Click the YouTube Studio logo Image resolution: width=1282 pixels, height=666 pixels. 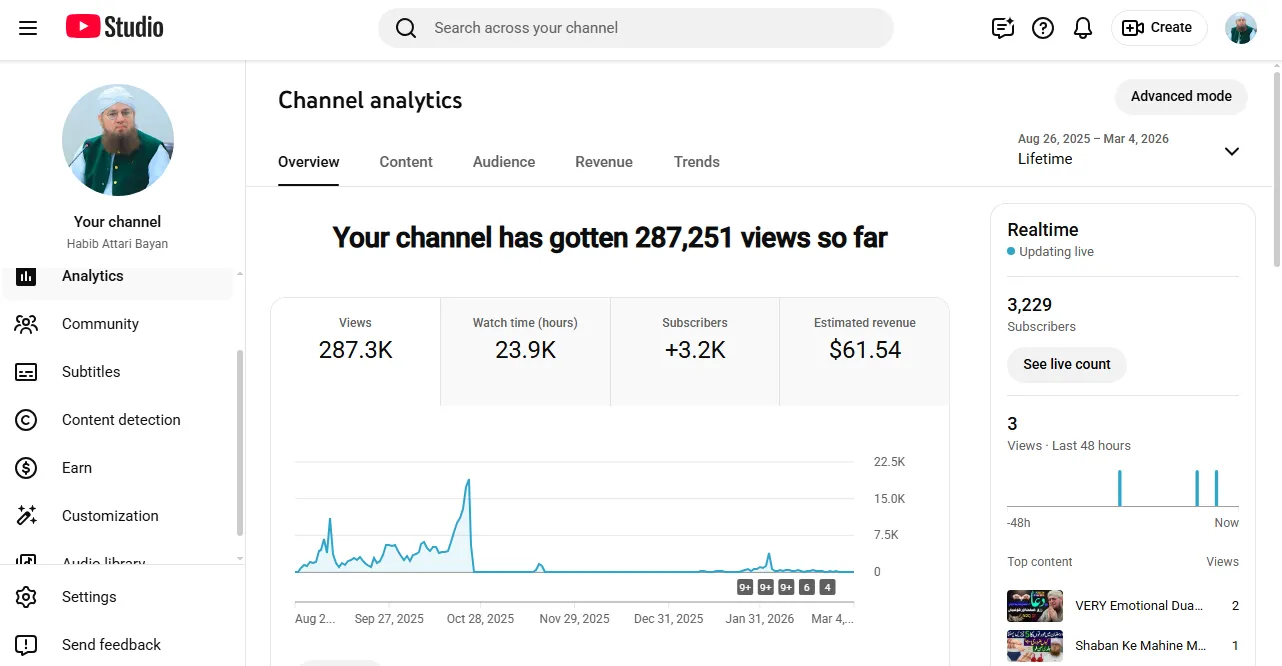tap(114, 27)
